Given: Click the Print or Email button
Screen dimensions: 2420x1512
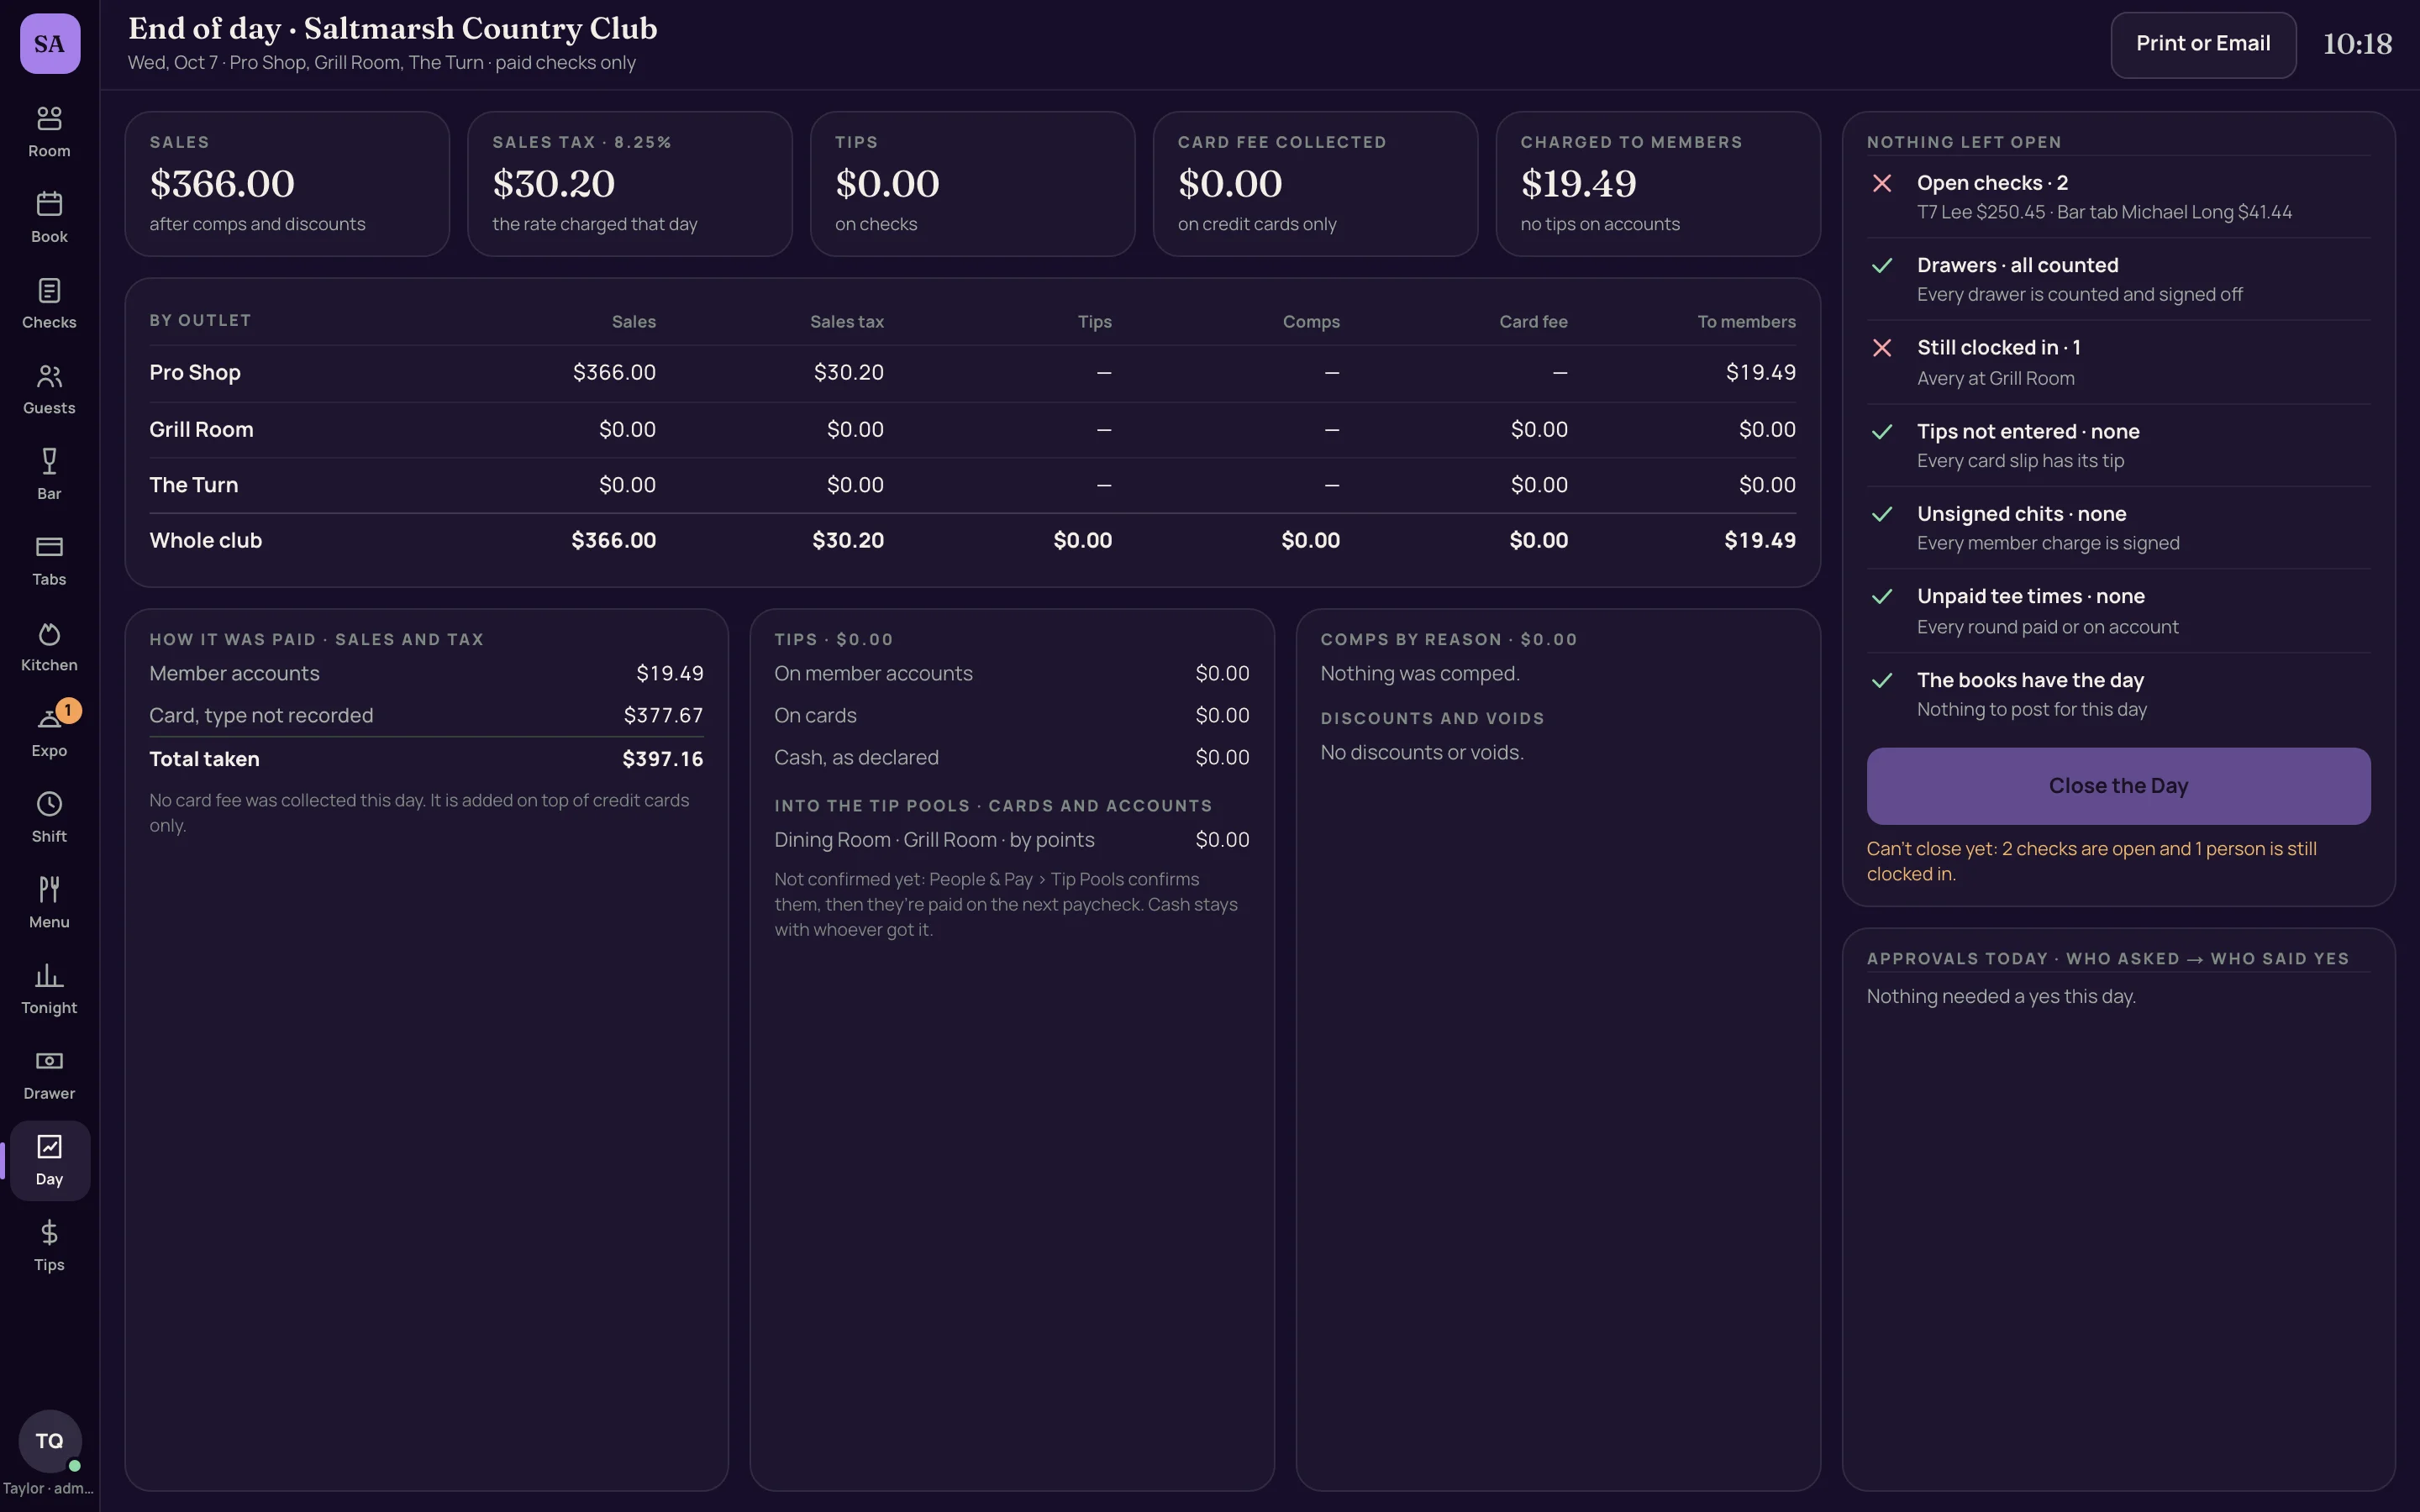Looking at the screenshot, I should pos(2203,44).
